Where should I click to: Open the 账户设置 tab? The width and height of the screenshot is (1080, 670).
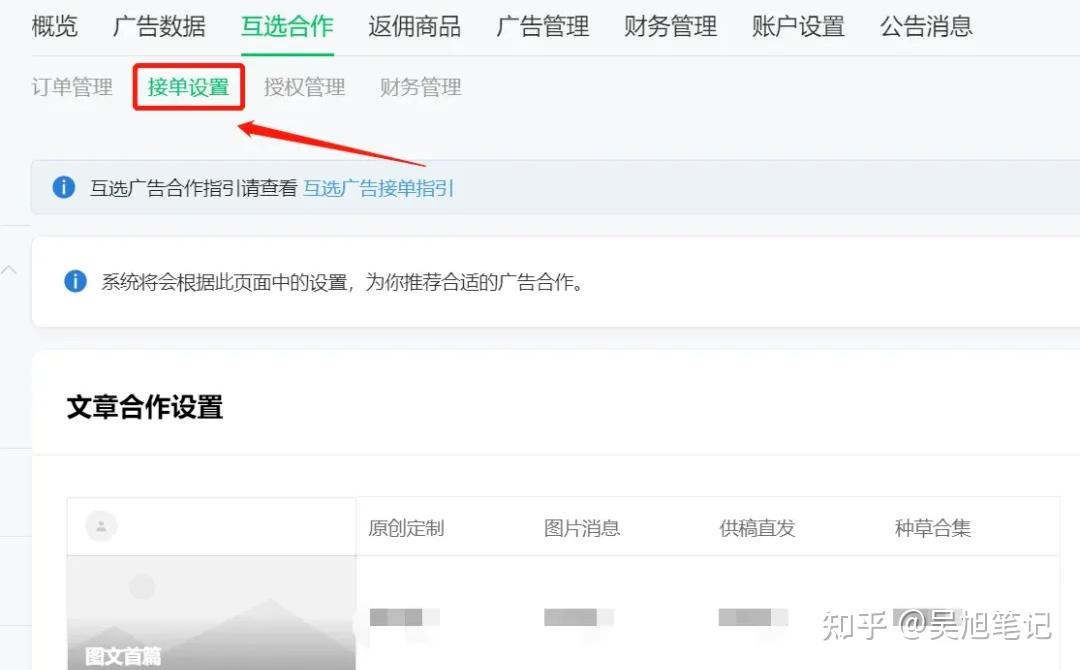(x=798, y=27)
